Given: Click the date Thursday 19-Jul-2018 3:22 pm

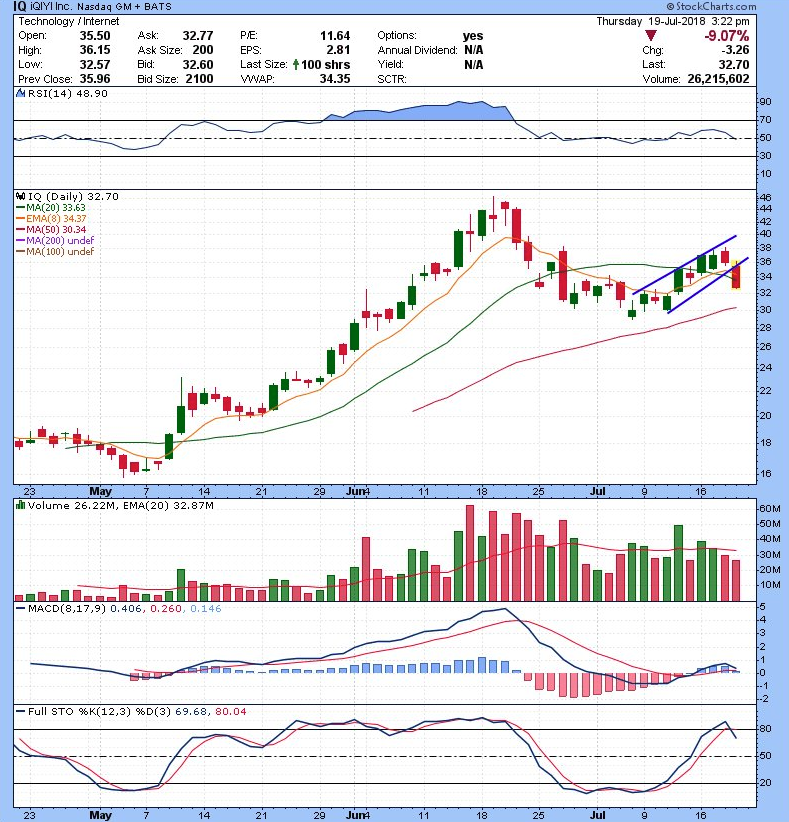Looking at the screenshot, I should (673, 21).
